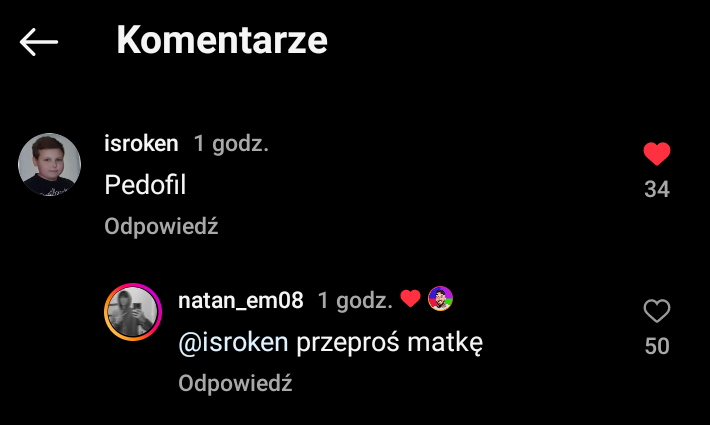Tap the small red heart creator-like badge

click(x=411, y=298)
